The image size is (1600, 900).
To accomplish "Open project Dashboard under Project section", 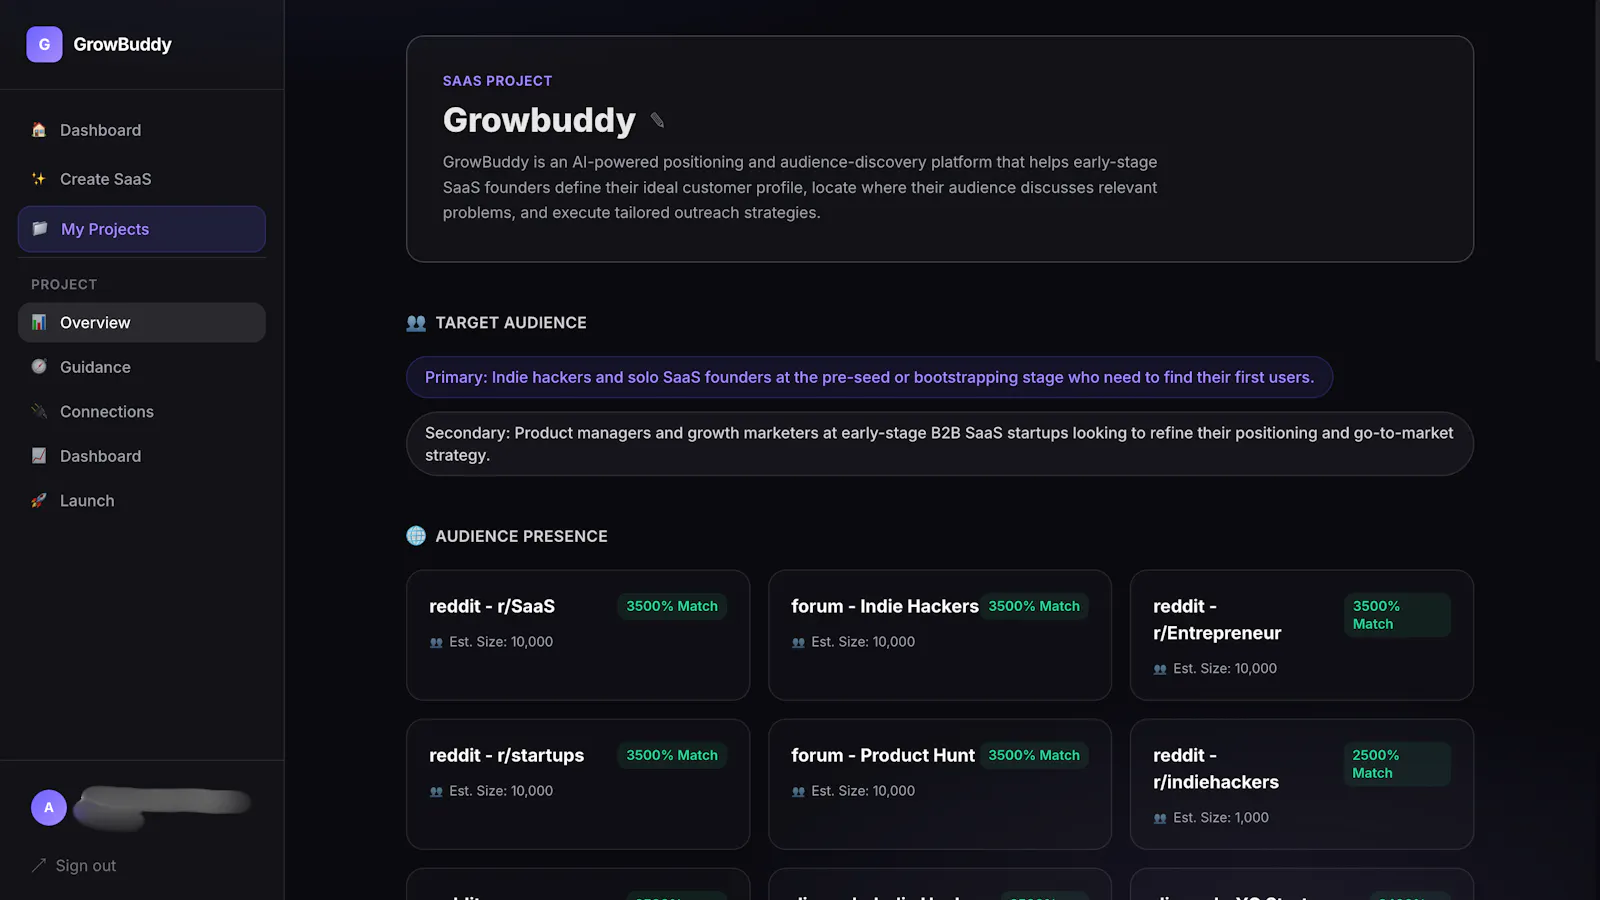I will click(x=142, y=456).
